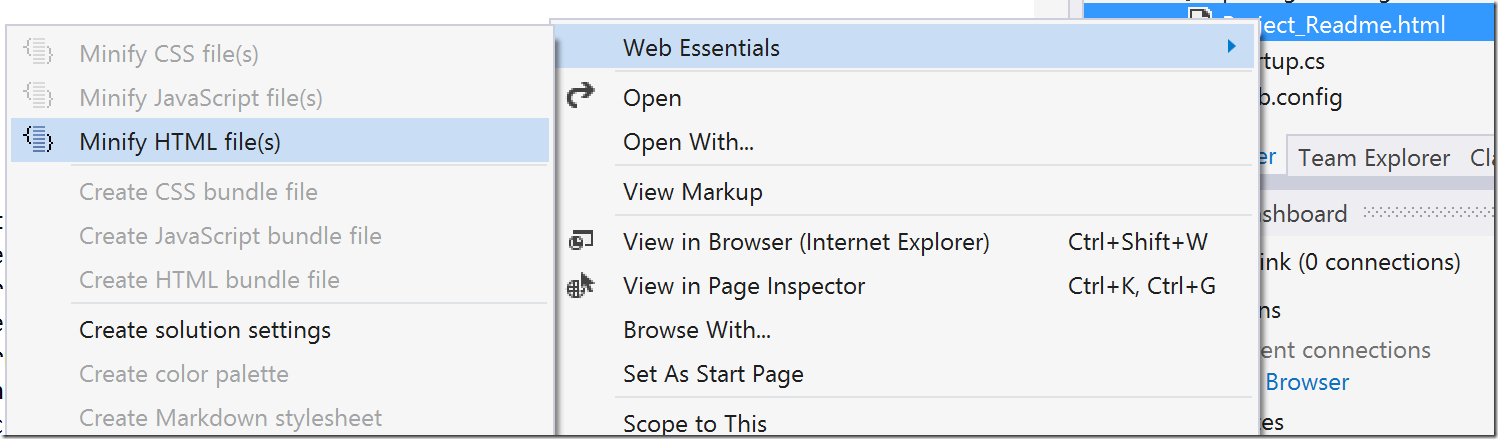Choose Open With... from context menu

tap(688, 142)
